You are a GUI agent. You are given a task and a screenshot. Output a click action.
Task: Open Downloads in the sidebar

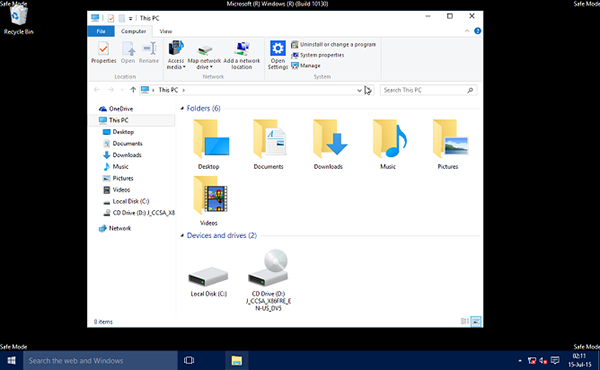(x=122, y=155)
